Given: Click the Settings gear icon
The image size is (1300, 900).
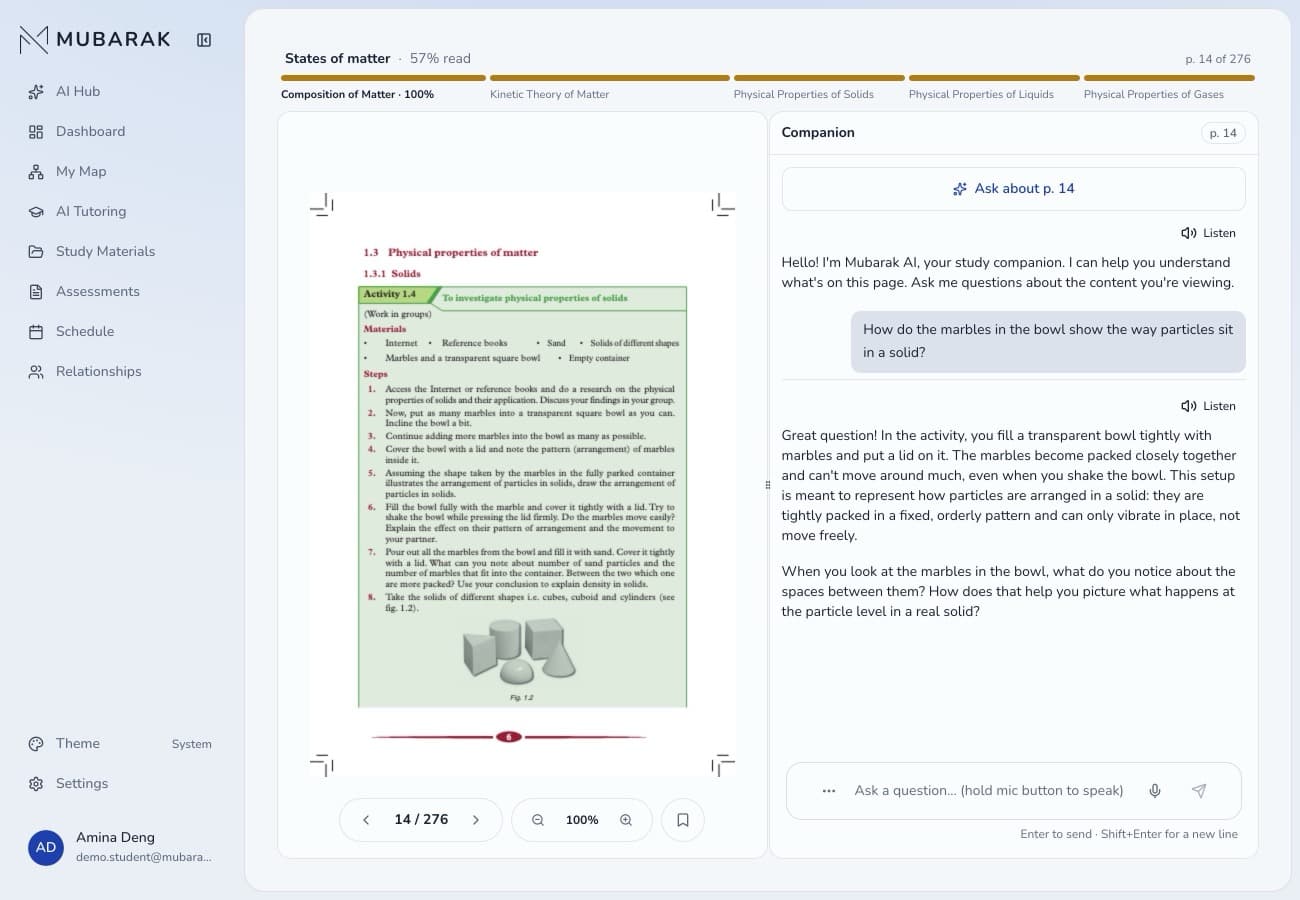Looking at the screenshot, I should click(x=36, y=783).
